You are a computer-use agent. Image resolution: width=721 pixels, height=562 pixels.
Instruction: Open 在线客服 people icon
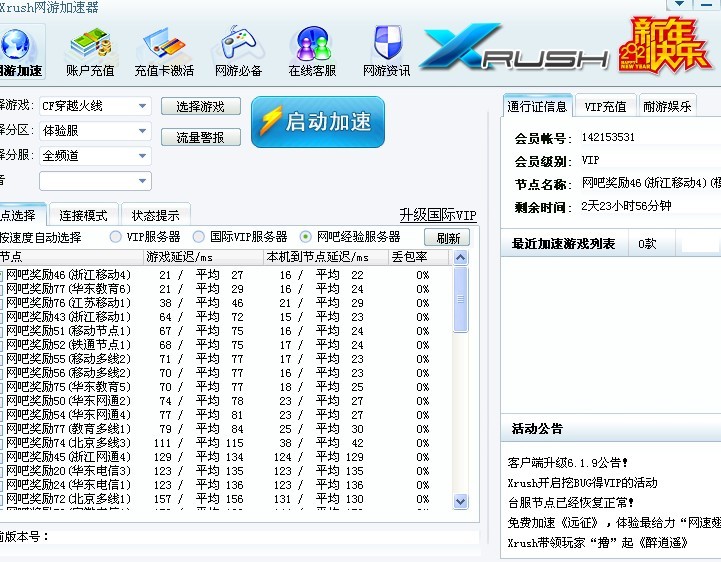coord(312,52)
